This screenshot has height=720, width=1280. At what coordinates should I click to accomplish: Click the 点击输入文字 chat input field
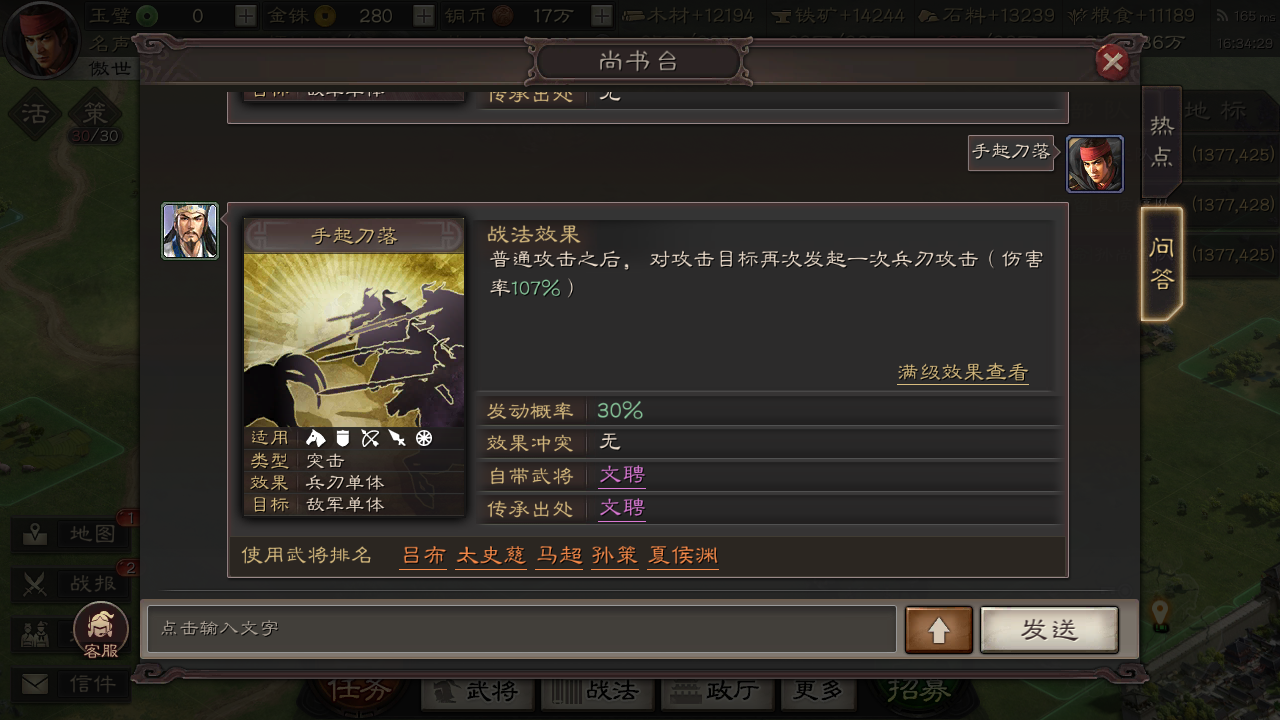522,629
